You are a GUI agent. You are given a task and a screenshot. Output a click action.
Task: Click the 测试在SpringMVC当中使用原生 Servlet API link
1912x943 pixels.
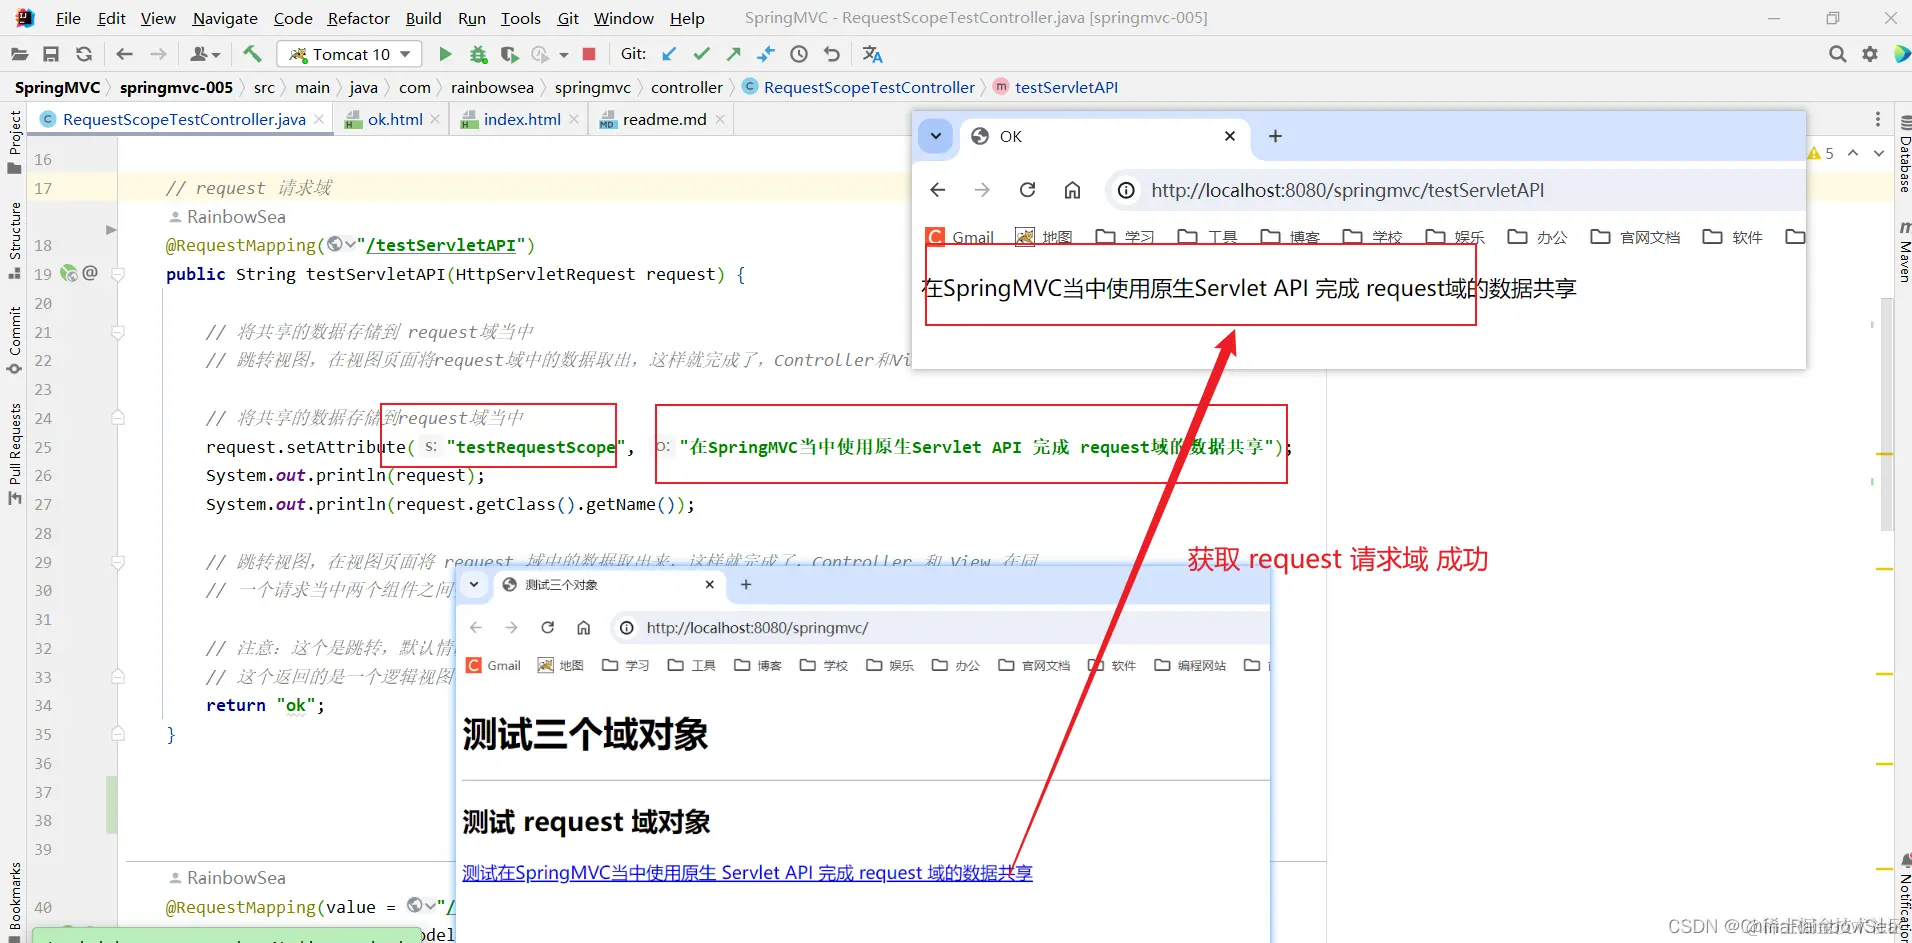point(747,873)
